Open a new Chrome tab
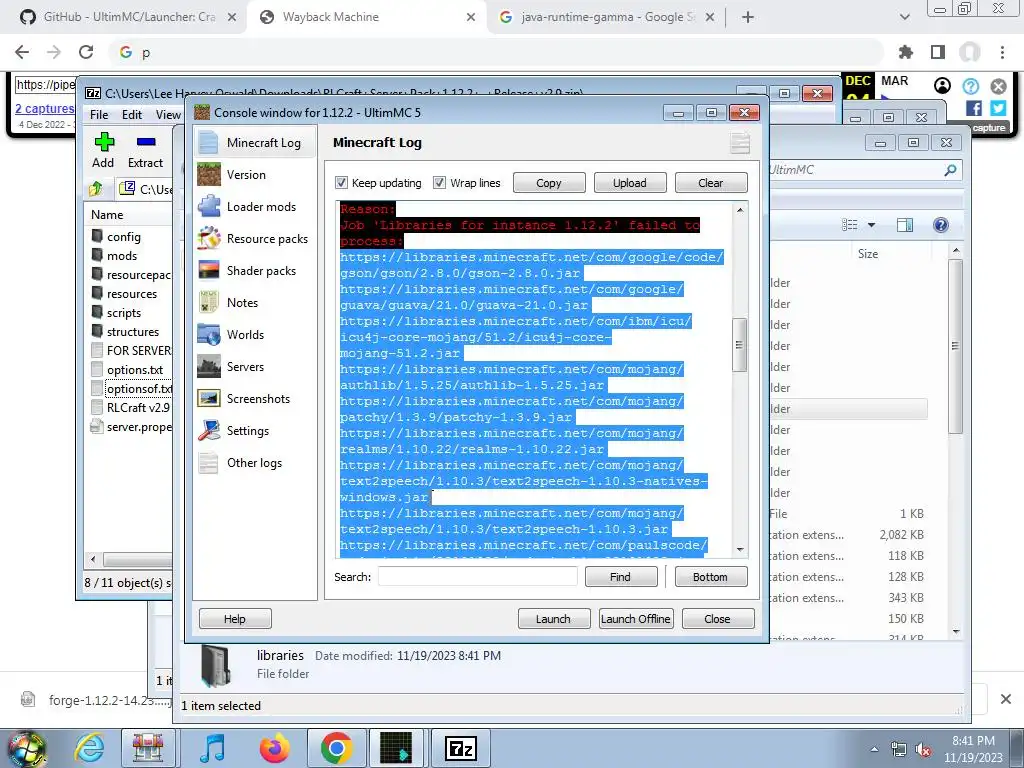Viewport: 1024px width, 768px height. click(748, 17)
